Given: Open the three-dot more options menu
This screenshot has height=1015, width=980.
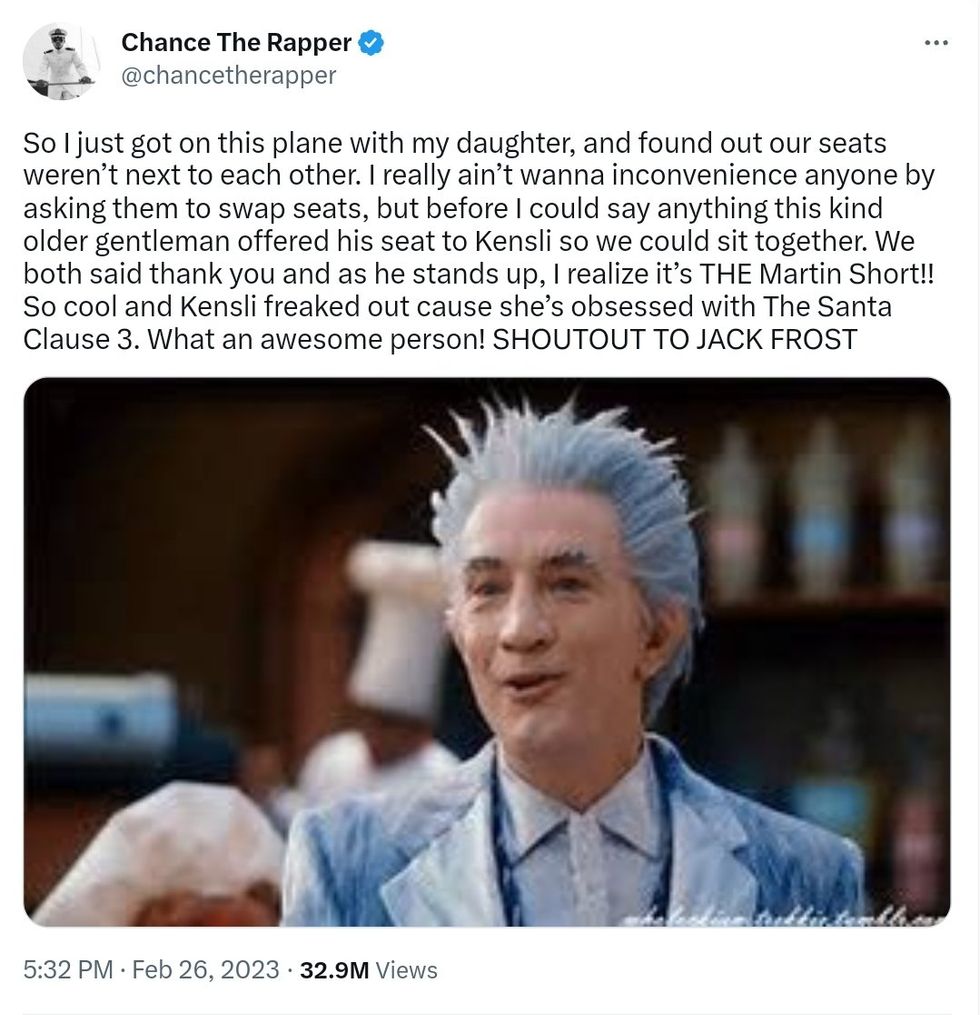Looking at the screenshot, I should tap(936, 43).
